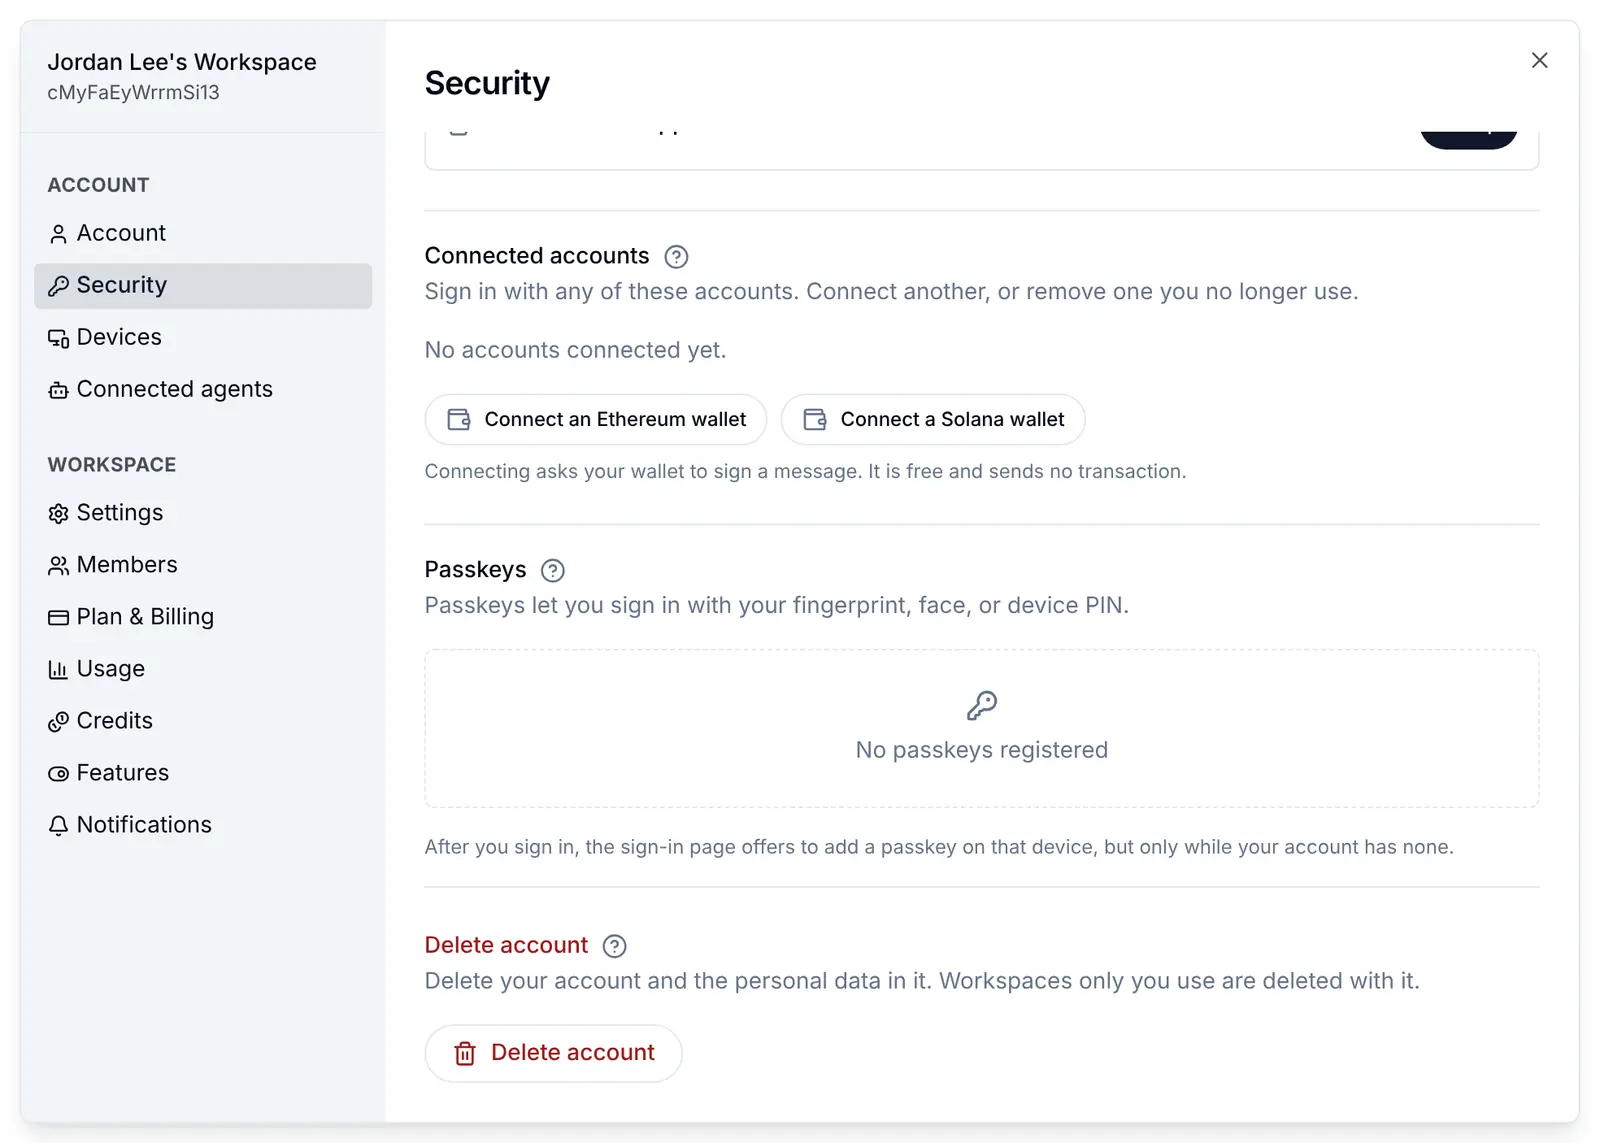Click the bell icon beside Notifications
The height and width of the screenshot is (1143, 1600).
pos(59,826)
